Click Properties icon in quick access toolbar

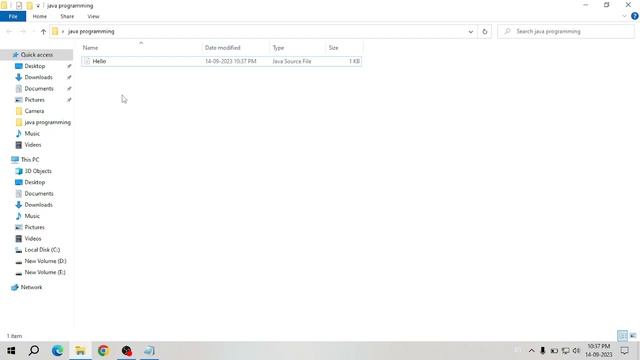point(19,6)
